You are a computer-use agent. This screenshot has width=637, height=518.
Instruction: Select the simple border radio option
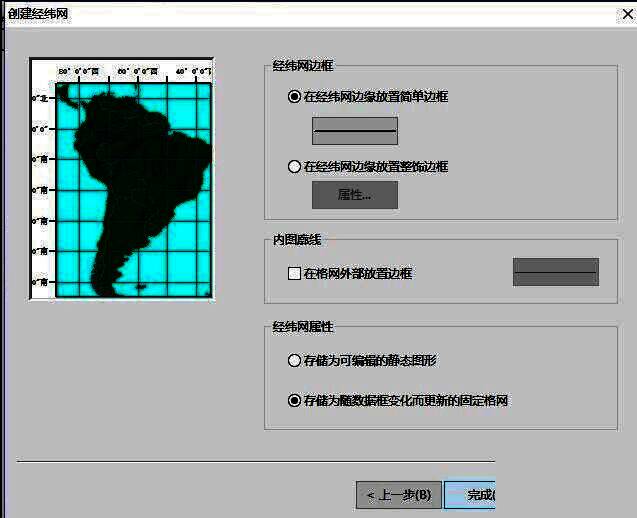(294, 97)
